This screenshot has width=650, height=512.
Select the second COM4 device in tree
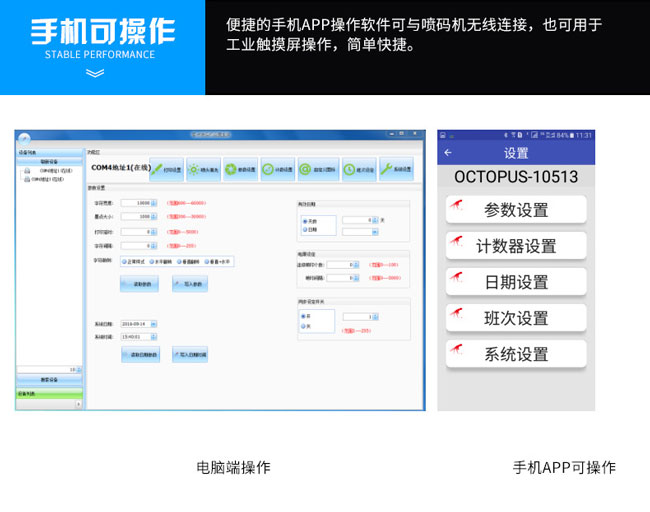click(48, 179)
